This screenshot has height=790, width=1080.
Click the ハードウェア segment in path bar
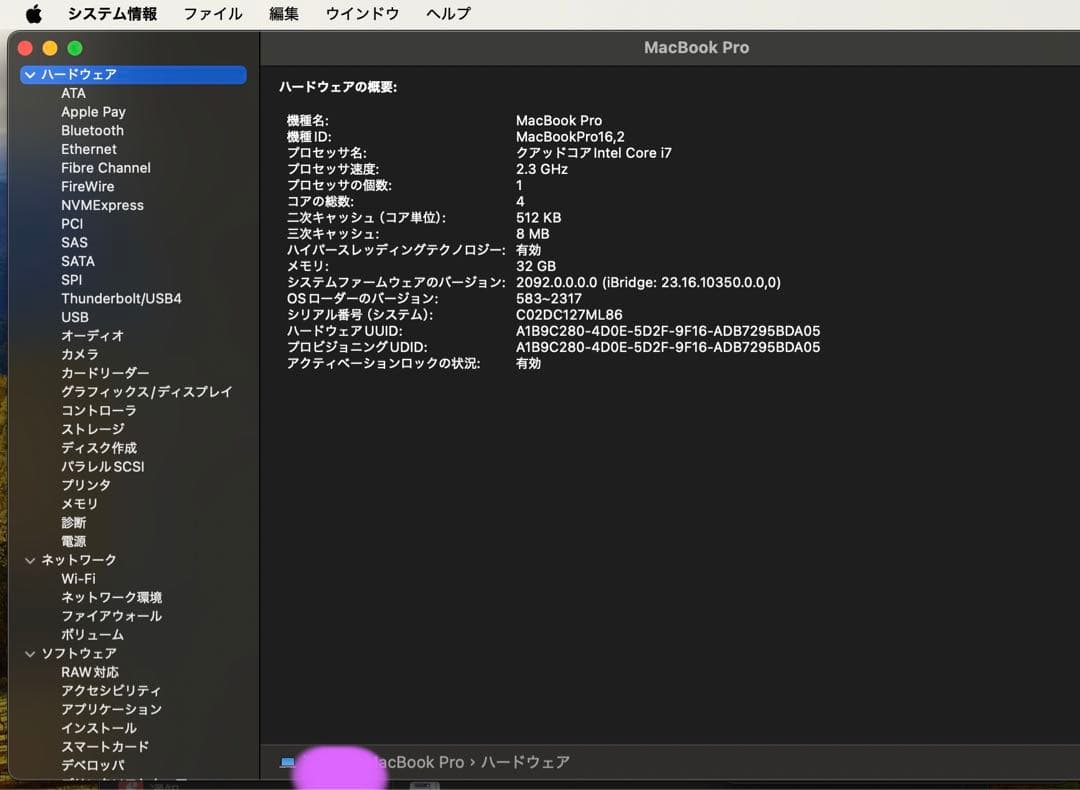click(525, 762)
